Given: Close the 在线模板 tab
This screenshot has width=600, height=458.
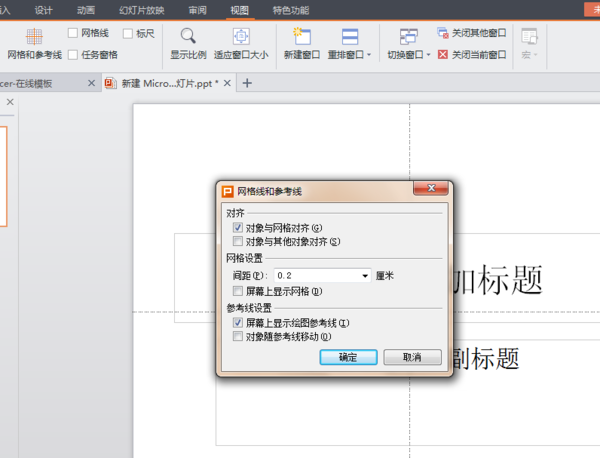Looking at the screenshot, I should pyautogui.click(x=91, y=83).
